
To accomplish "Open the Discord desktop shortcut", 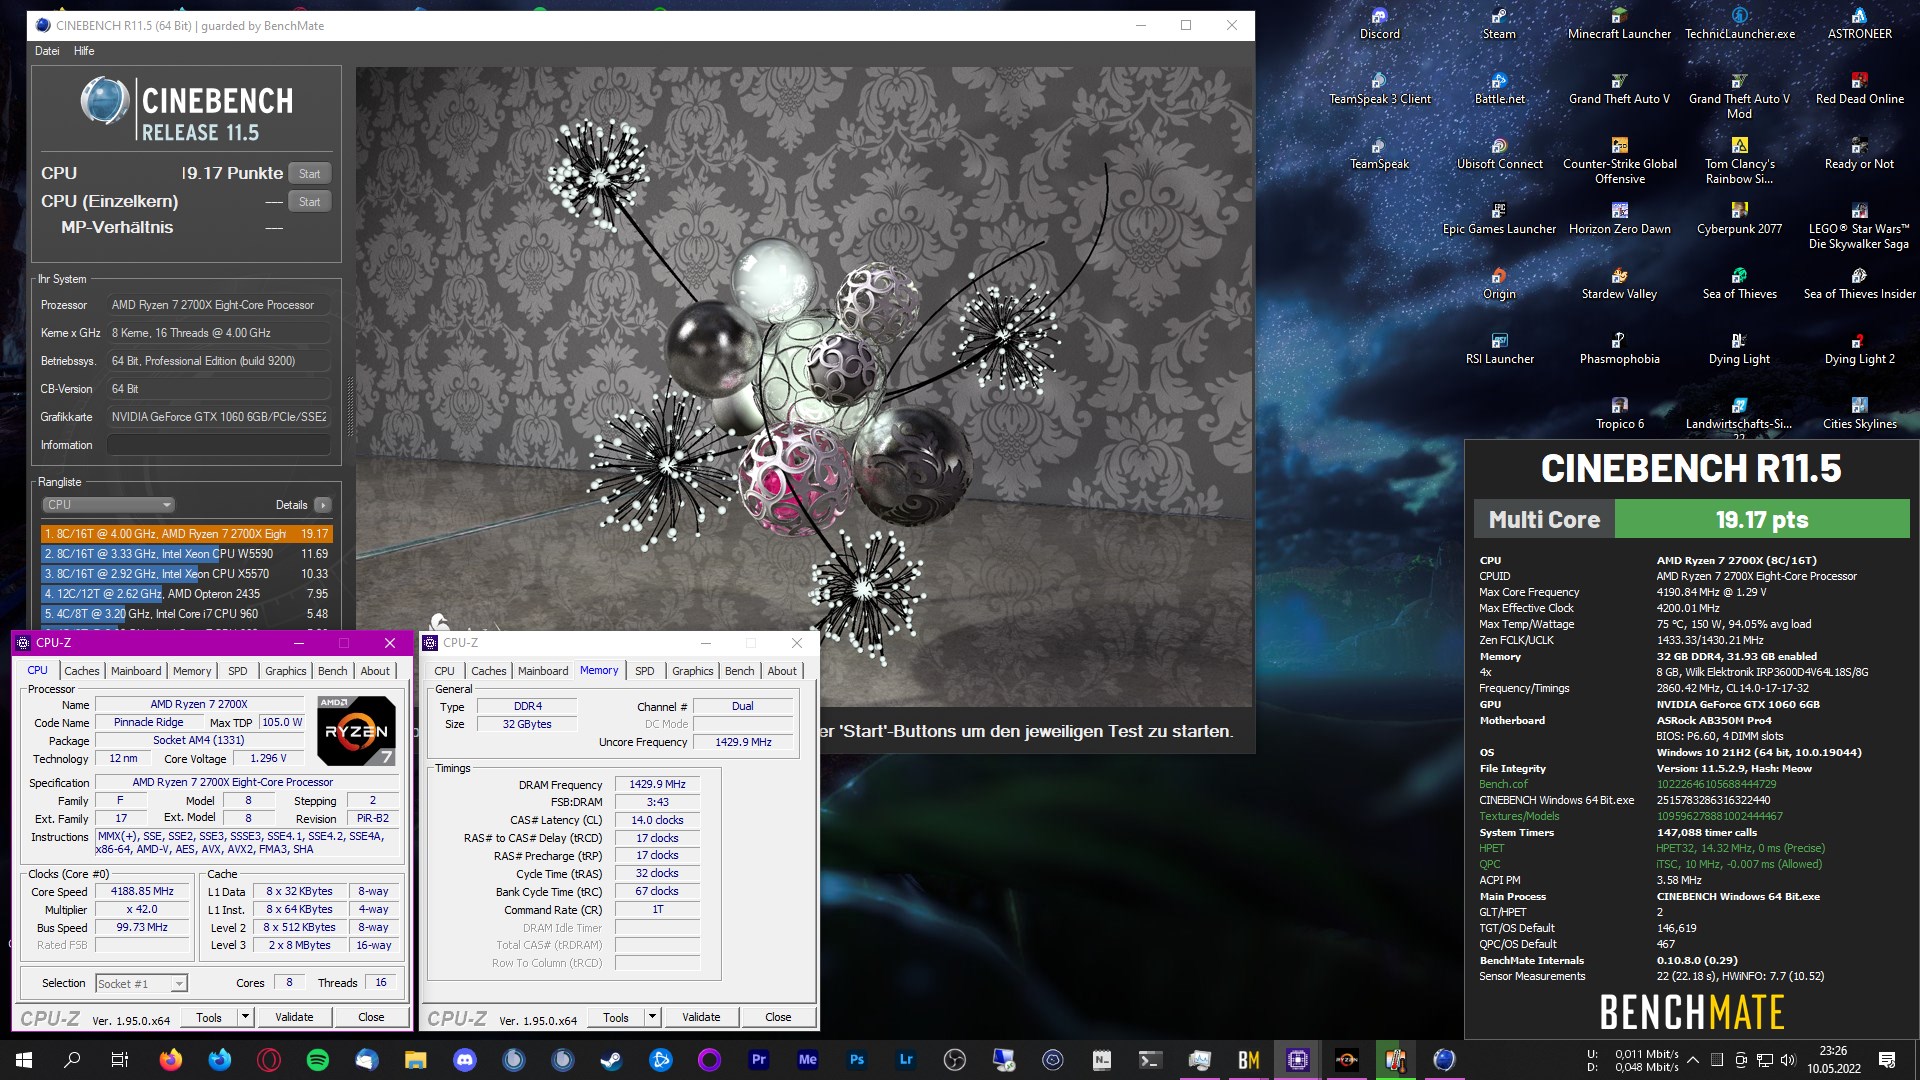I will click(1379, 23).
